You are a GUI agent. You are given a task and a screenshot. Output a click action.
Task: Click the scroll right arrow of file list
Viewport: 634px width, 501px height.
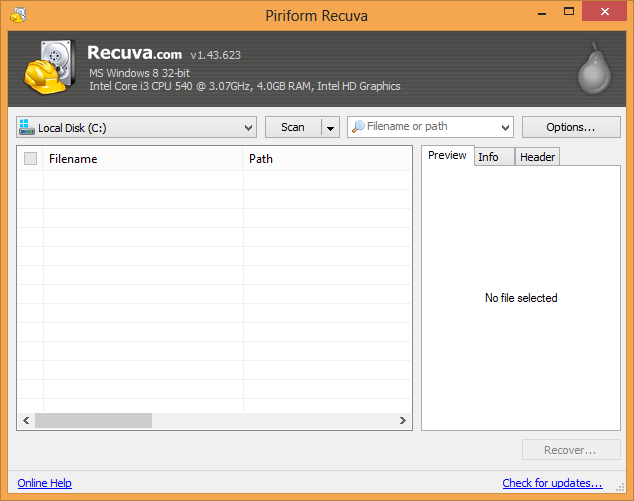tap(403, 421)
